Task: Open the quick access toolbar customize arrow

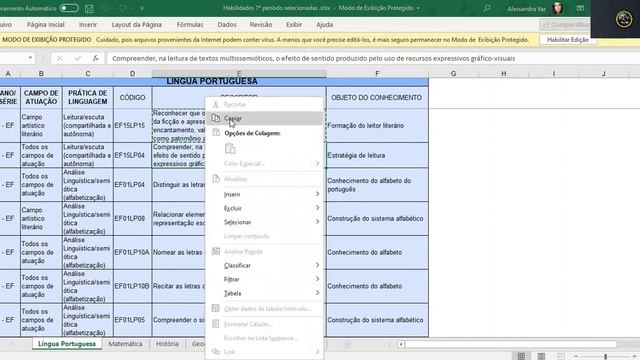Action: click(x=142, y=8)
